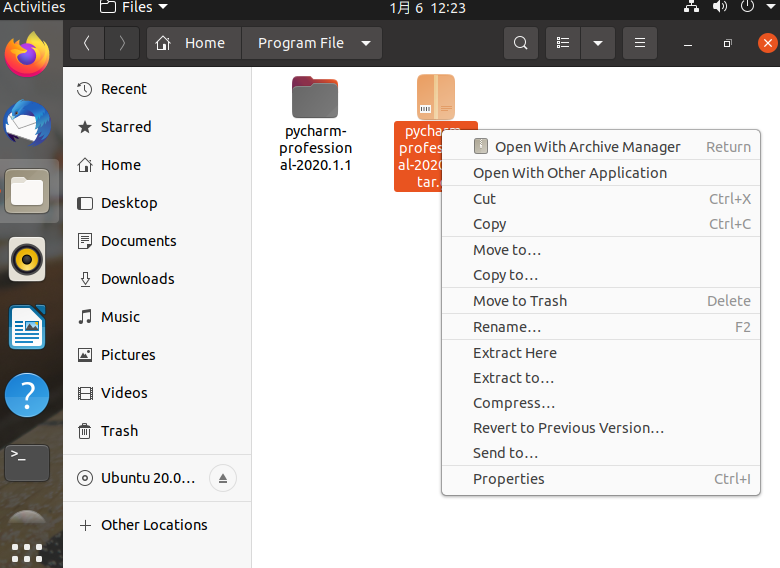Screen dimensions: 780x568
Task: Open the Files app in the dock
Action: click(x=27, y=191)
